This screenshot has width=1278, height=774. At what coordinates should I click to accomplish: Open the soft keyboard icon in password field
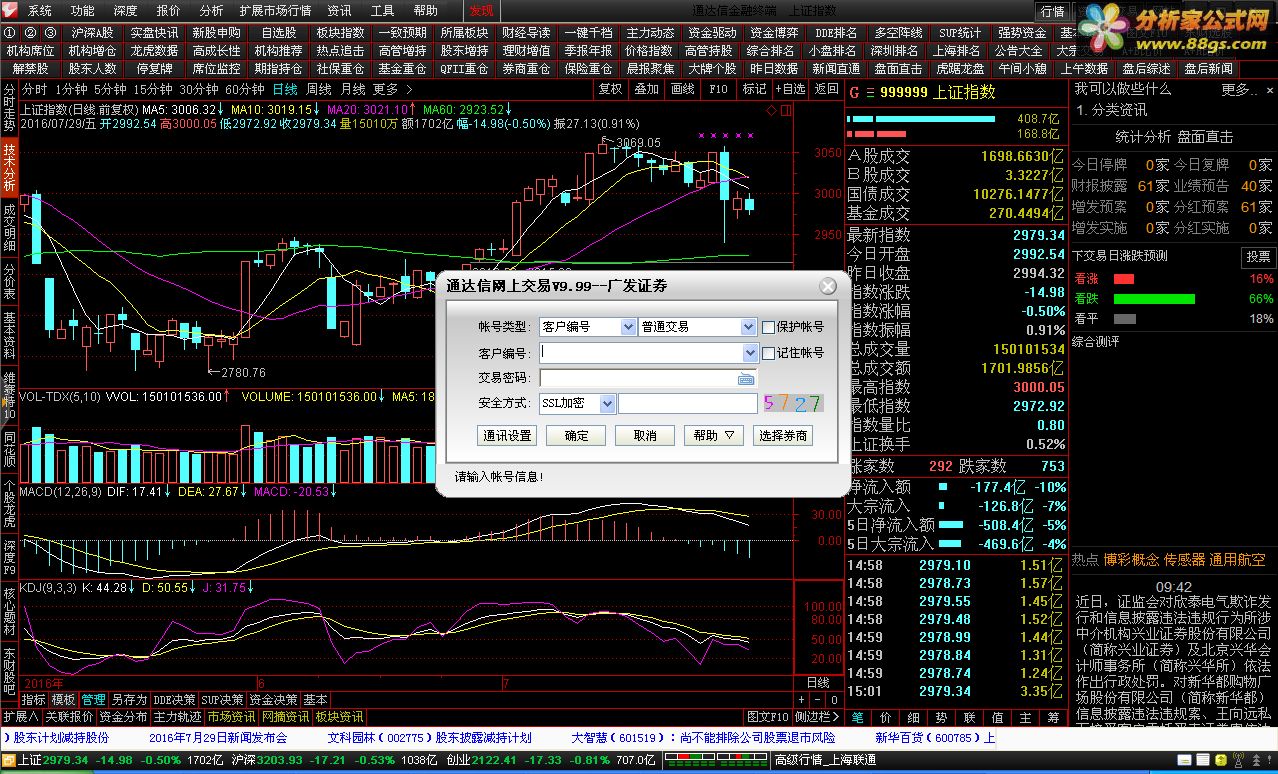pos(746,379)
